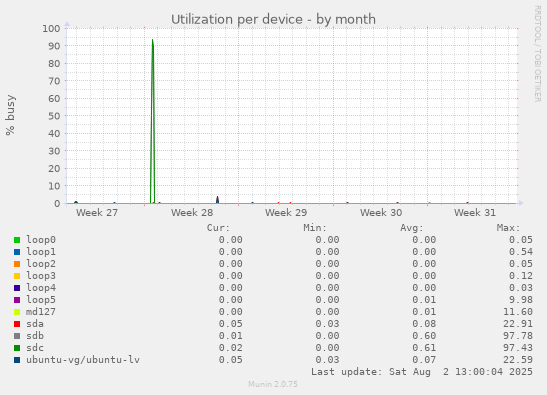This screenshot has height=395, width=547.
Task: Click the sdc max value 97.43
Action: tap(518, 348)
